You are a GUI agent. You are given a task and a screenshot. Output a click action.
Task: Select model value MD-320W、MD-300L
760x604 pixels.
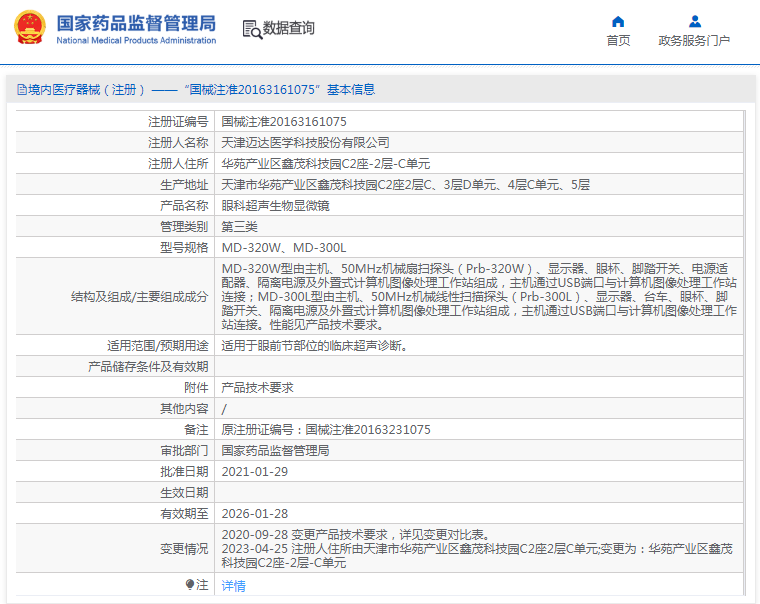(284, 248)
